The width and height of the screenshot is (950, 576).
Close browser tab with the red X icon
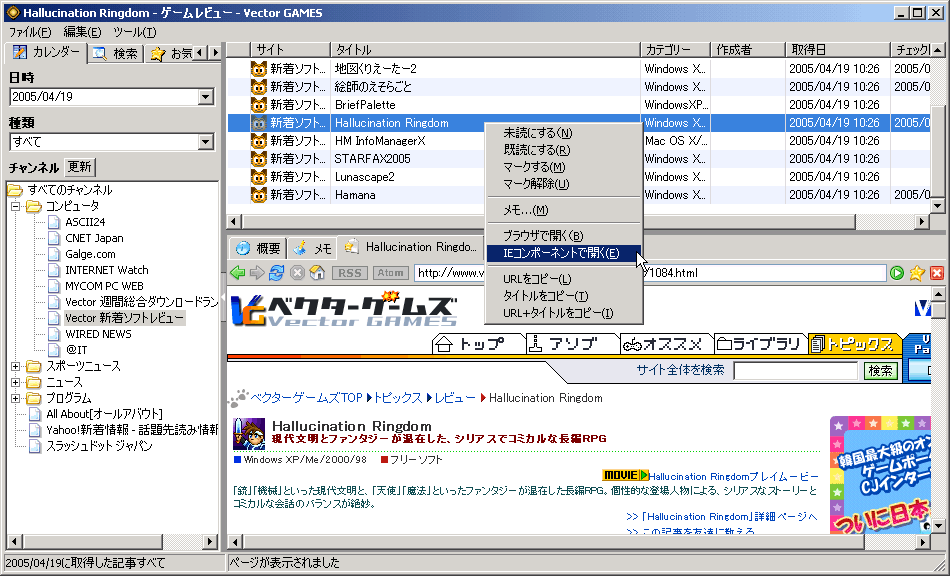937,273
